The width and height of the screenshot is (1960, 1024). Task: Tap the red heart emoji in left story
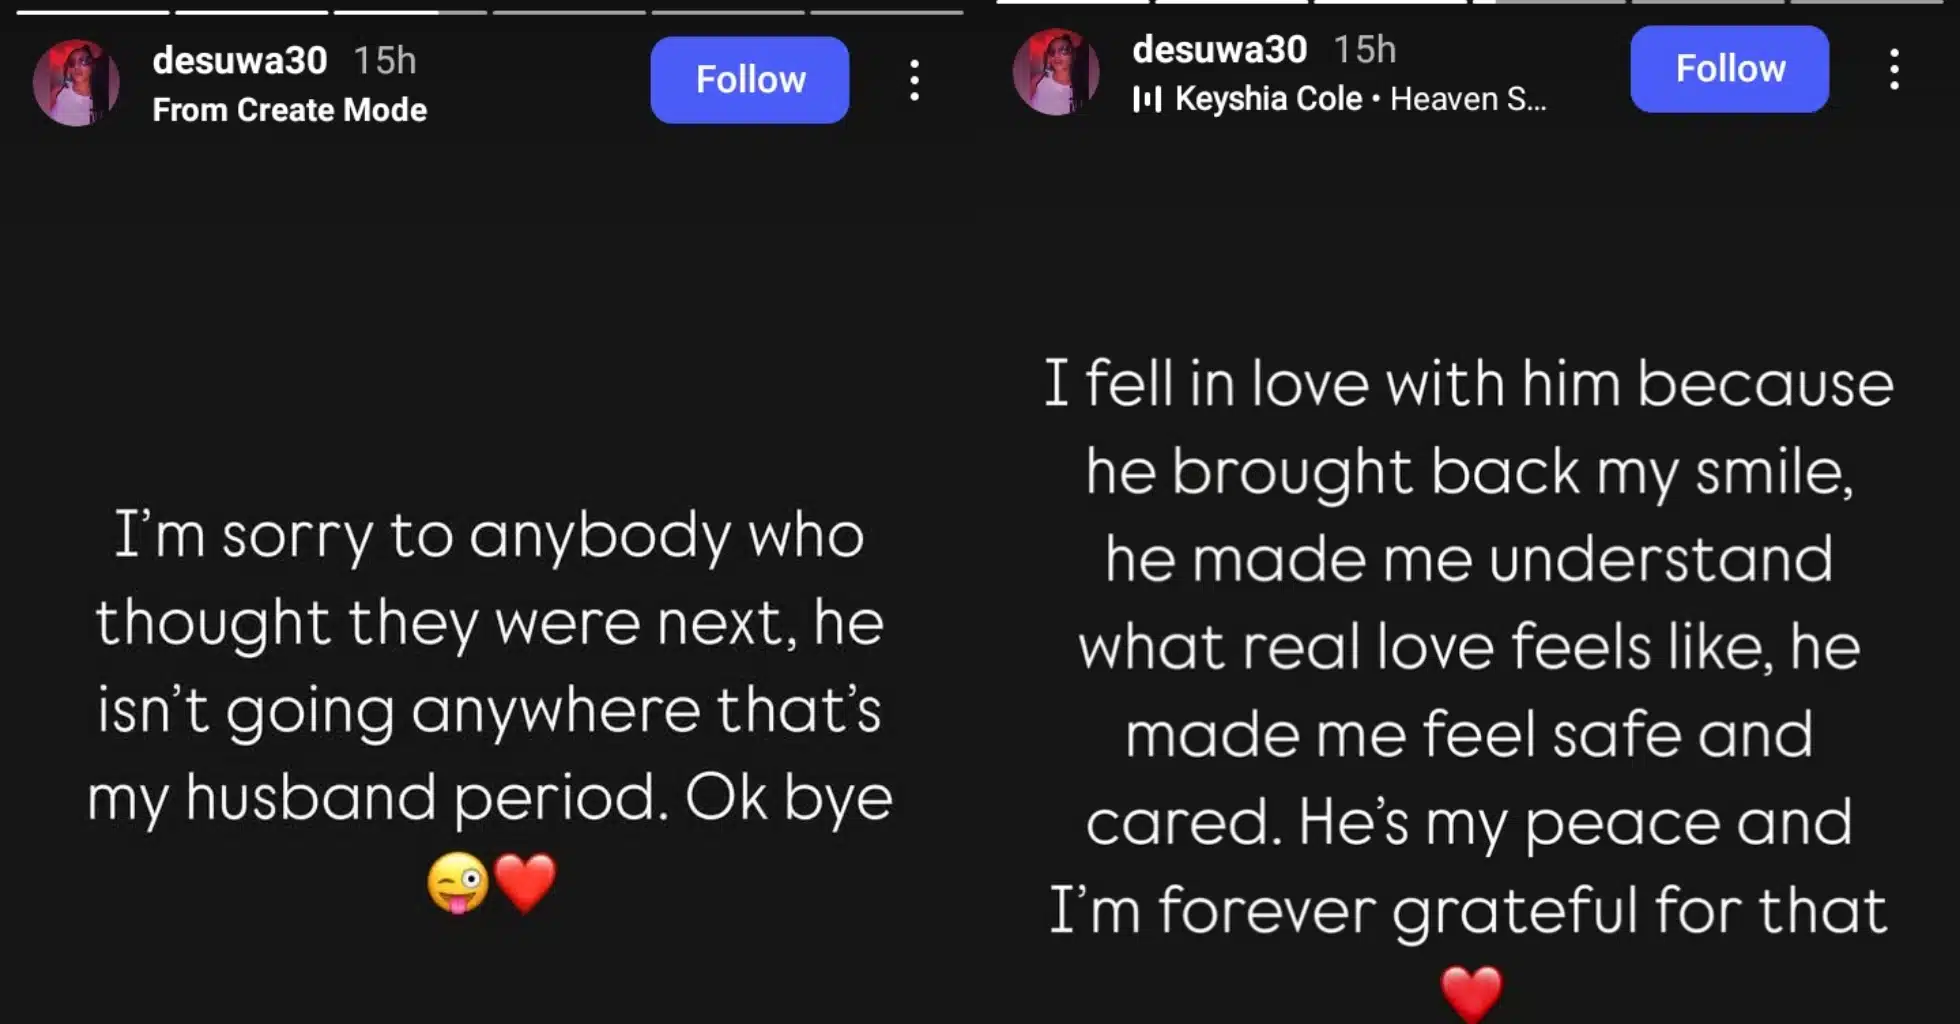click(x=526, y=883)
